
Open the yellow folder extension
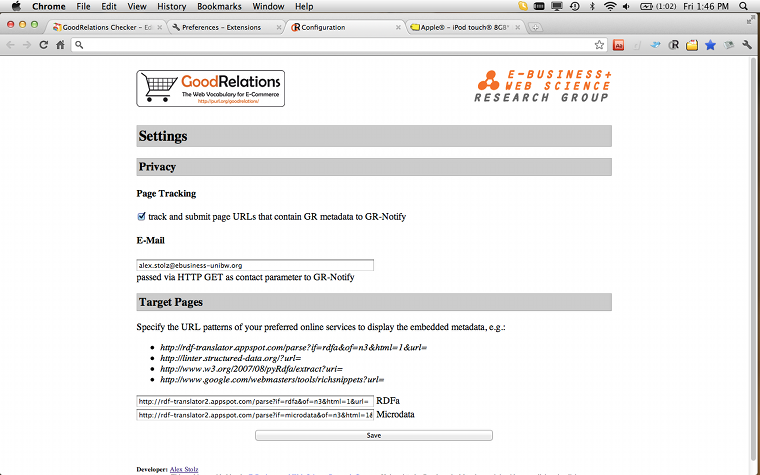(692, 45)
